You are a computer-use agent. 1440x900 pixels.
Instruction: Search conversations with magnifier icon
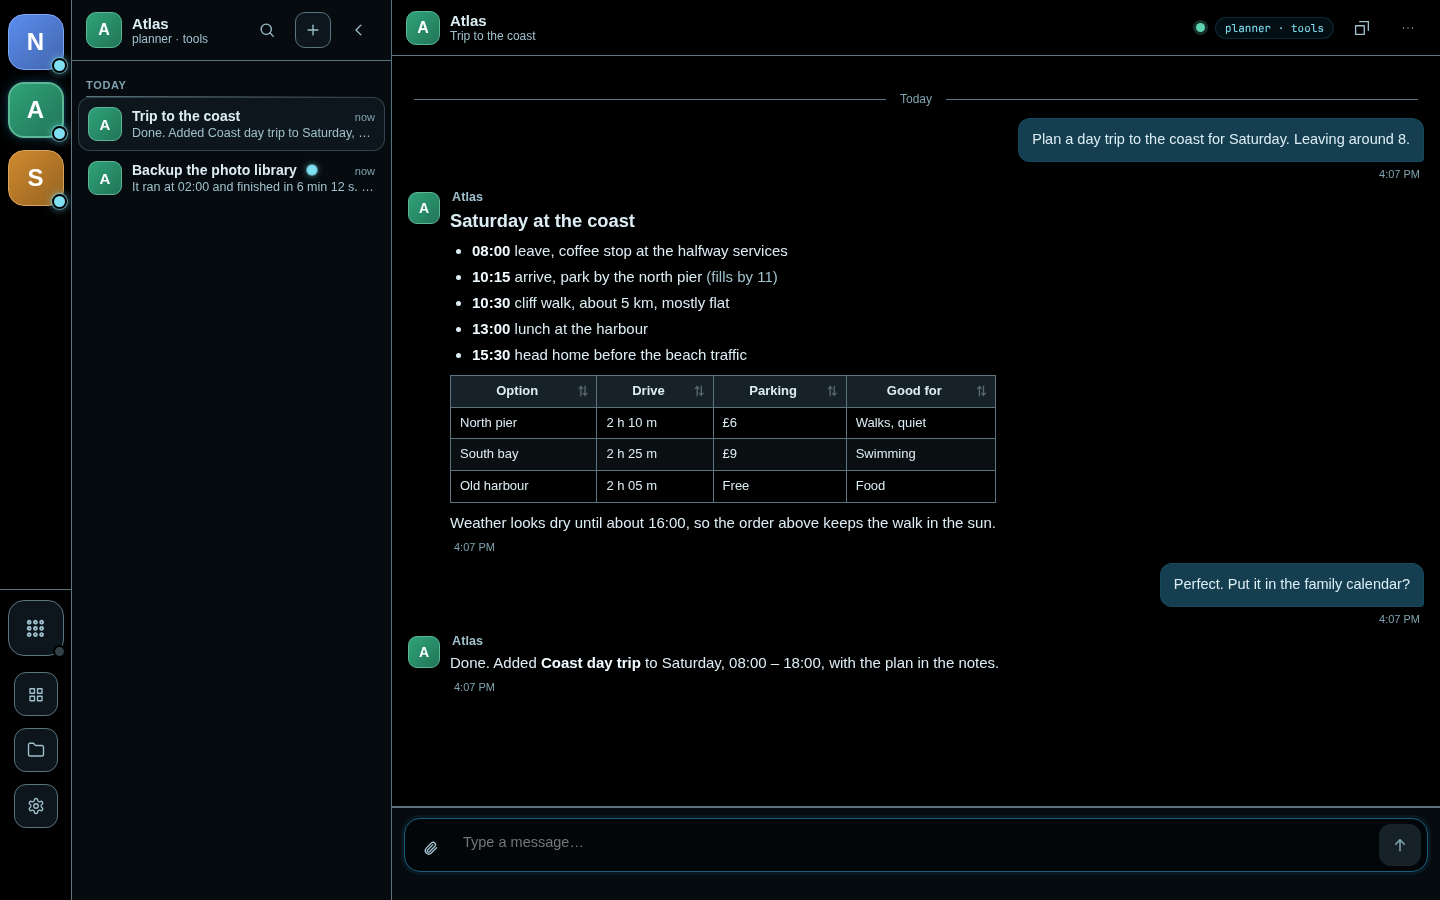pyautogui.click(x=267, y=30)
